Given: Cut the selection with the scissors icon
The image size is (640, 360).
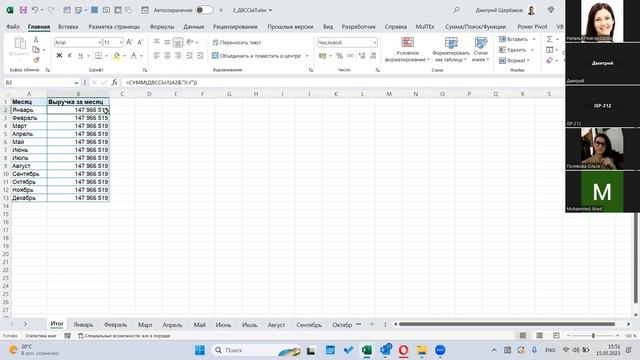Looking at the screenshot, I should tap(36, 40).
